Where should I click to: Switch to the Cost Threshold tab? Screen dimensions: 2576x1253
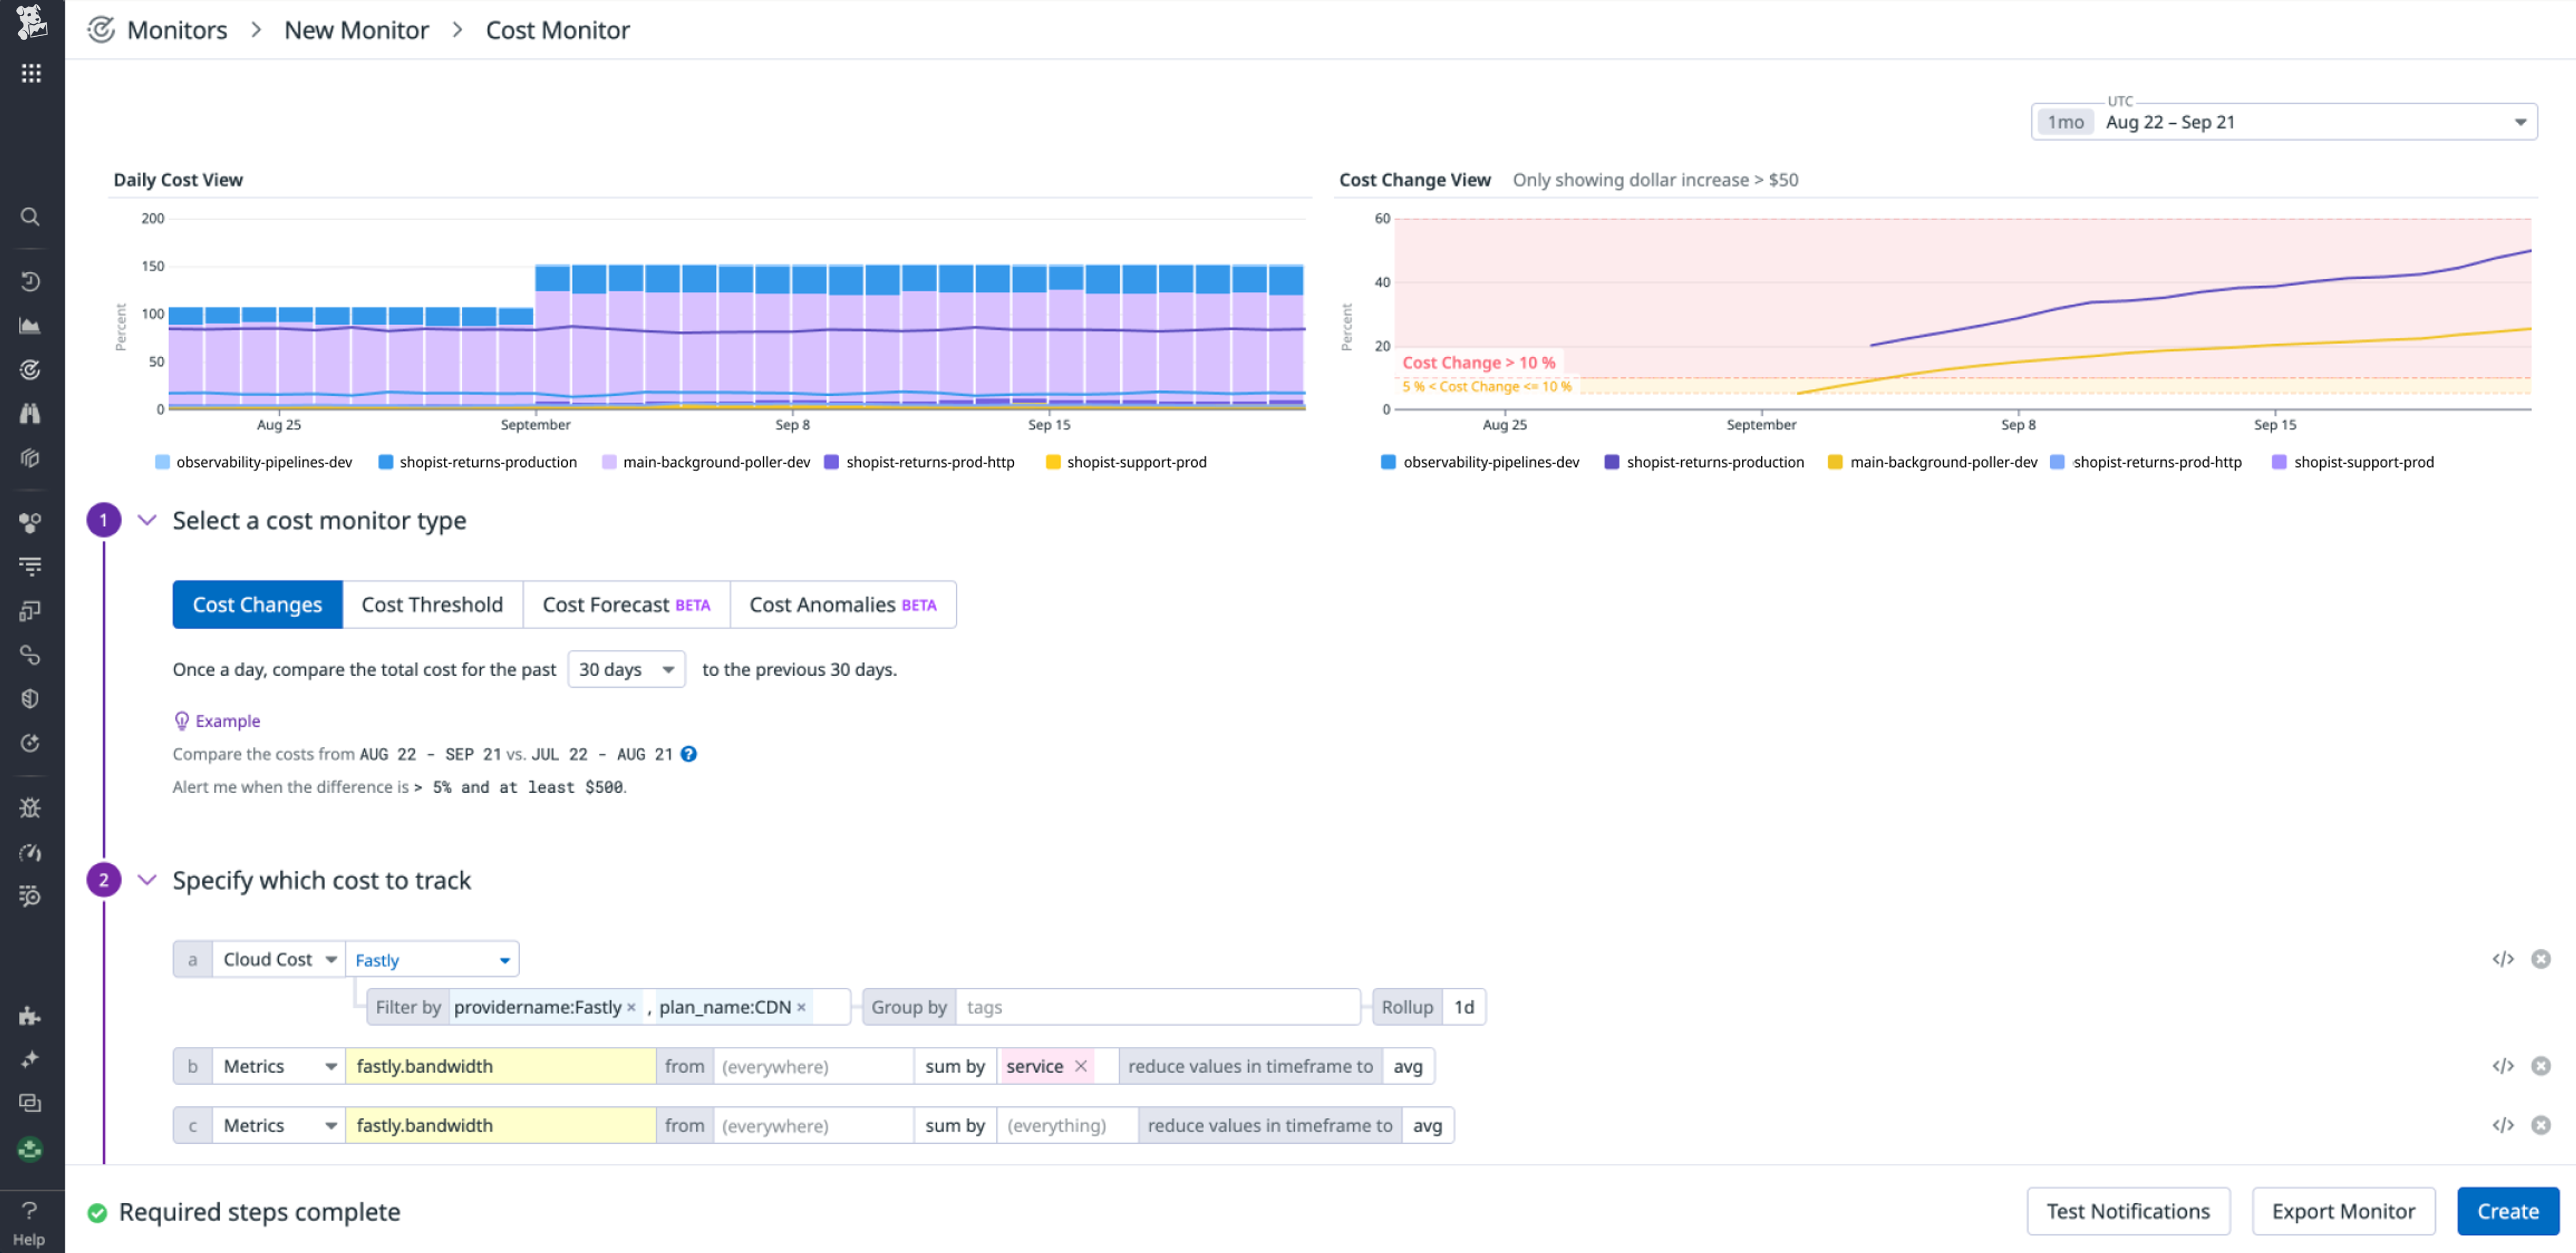(x=432, y=604)
